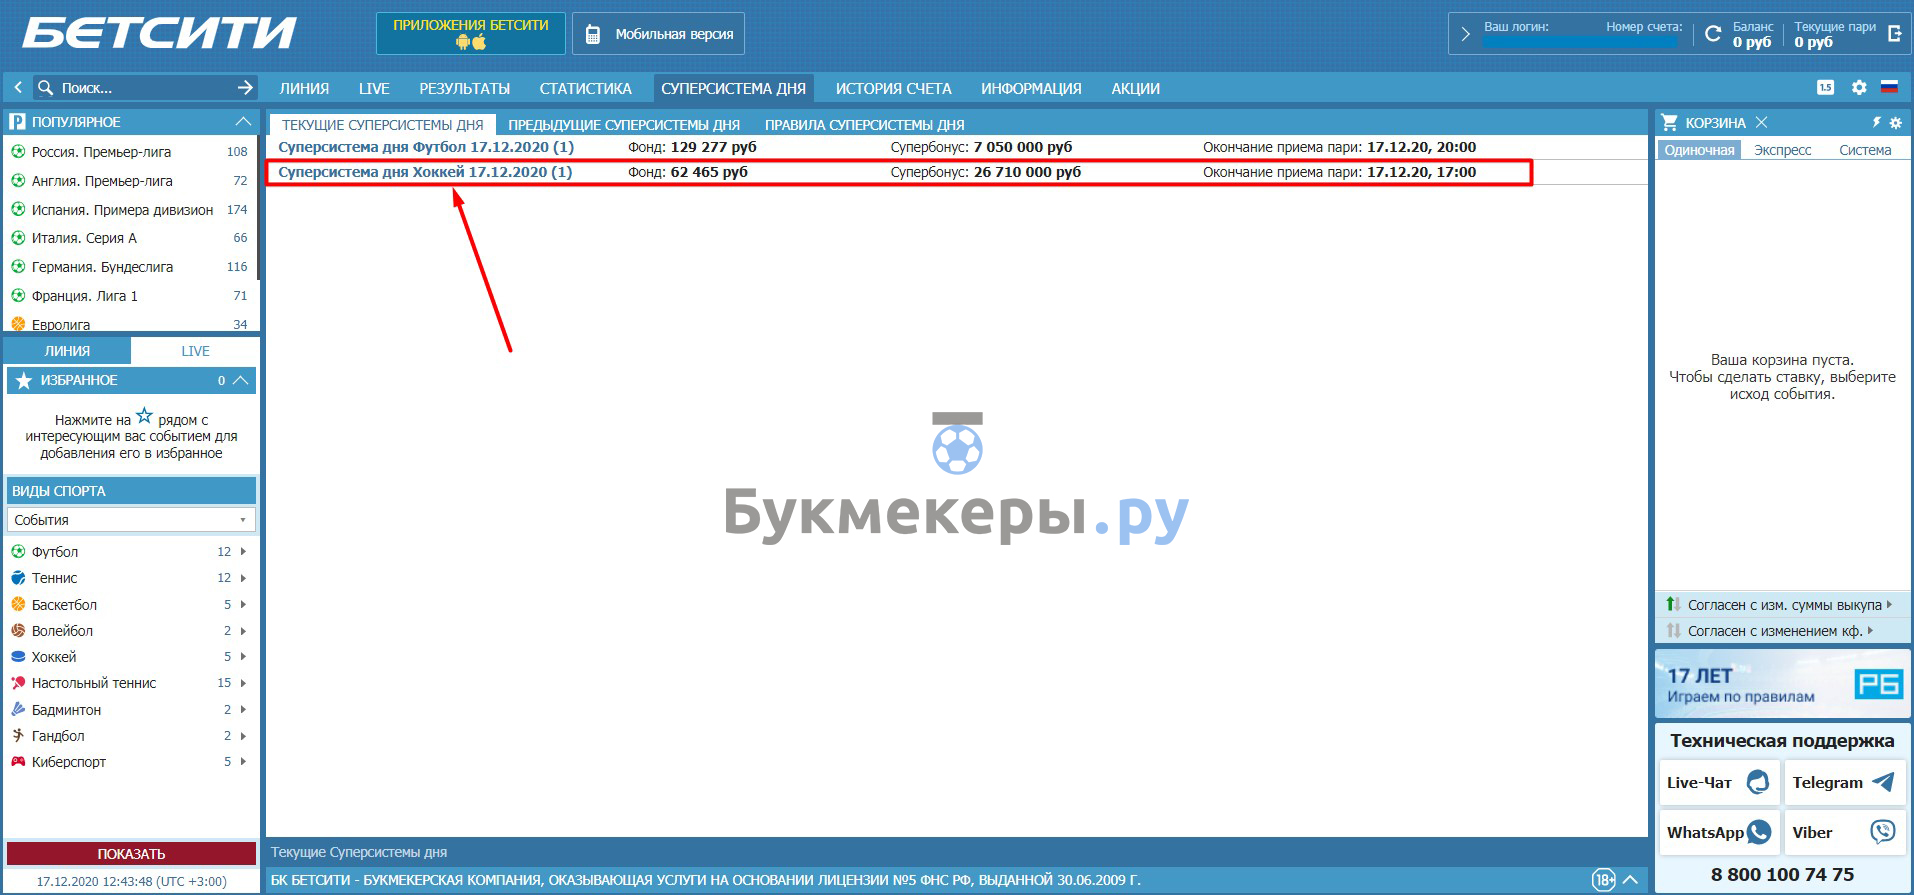1914x895 pixels.
Task: Switch the left panel to LIVE
Action: (195, 351)
